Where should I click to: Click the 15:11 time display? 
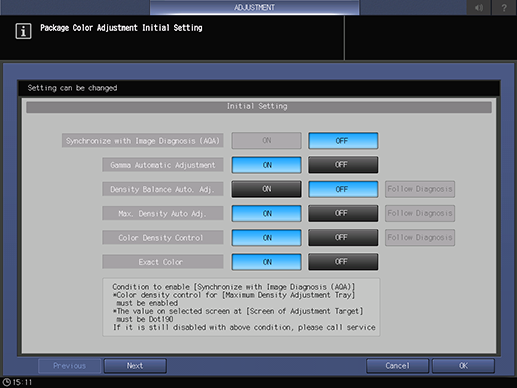point(22,382)
